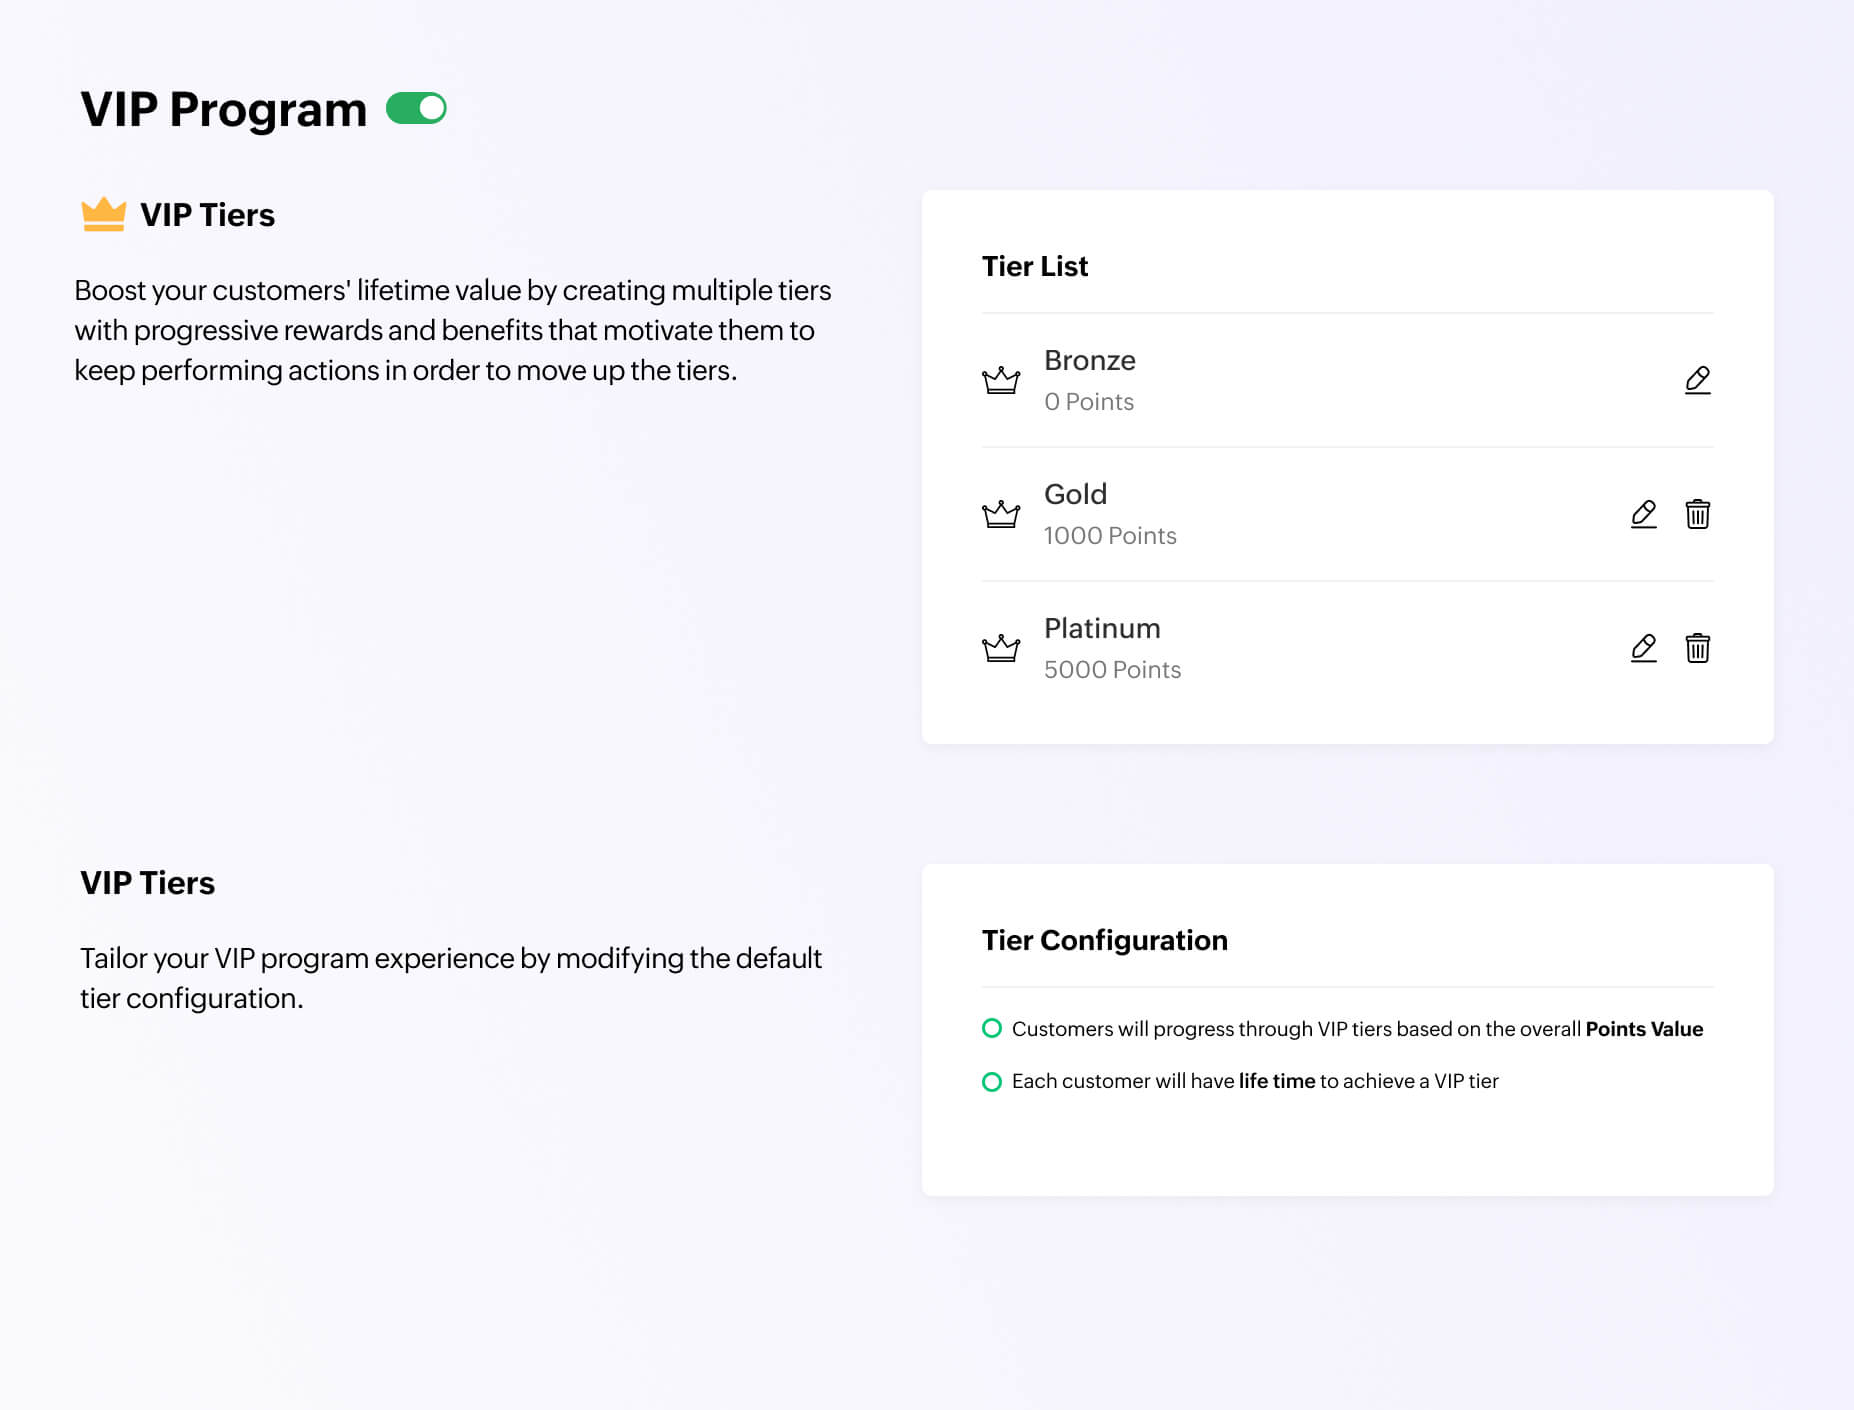This screenshot has height=1410, width=1854.
Task: Delete the Platinum tier
Action: [1697, 648]
